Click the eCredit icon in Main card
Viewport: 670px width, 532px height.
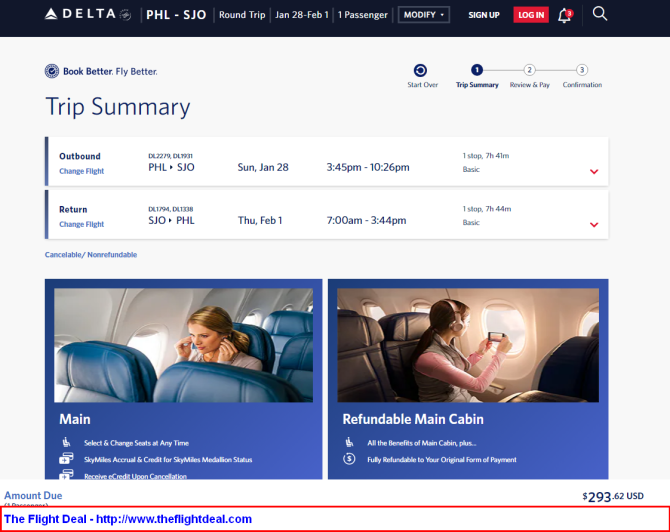[x=66, y=474]
